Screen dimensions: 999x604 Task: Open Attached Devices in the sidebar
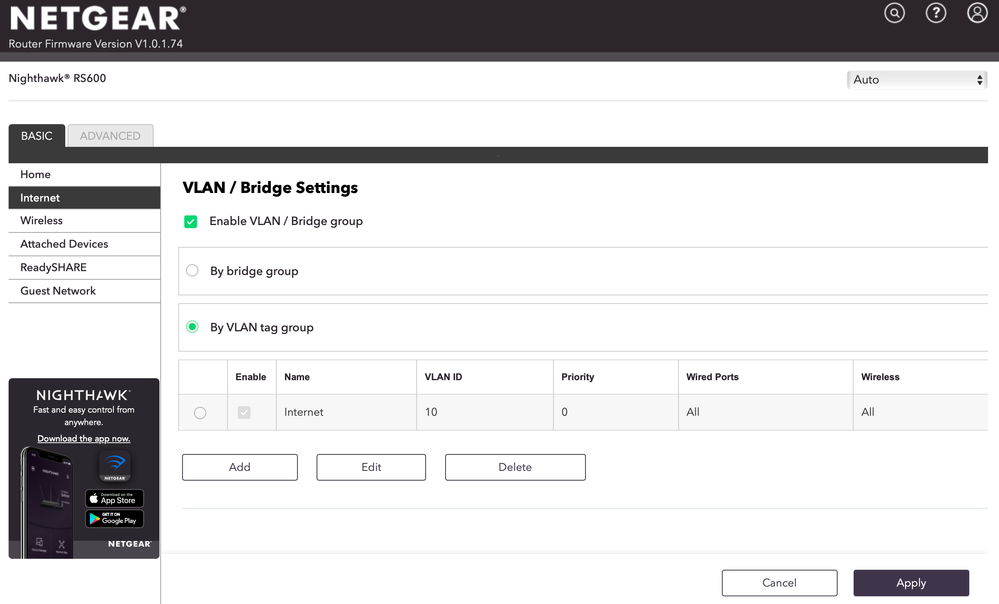[x=64, y=244]
